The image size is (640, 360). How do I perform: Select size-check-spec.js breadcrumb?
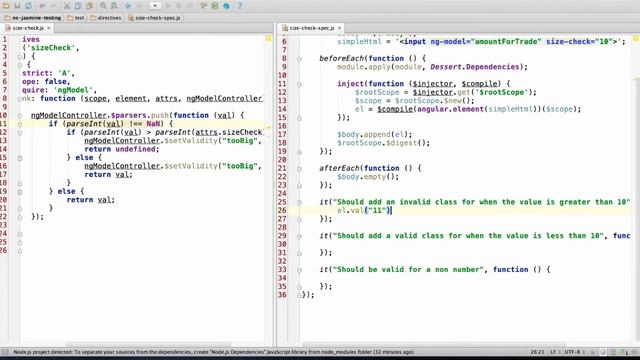(x=154, y=18)
